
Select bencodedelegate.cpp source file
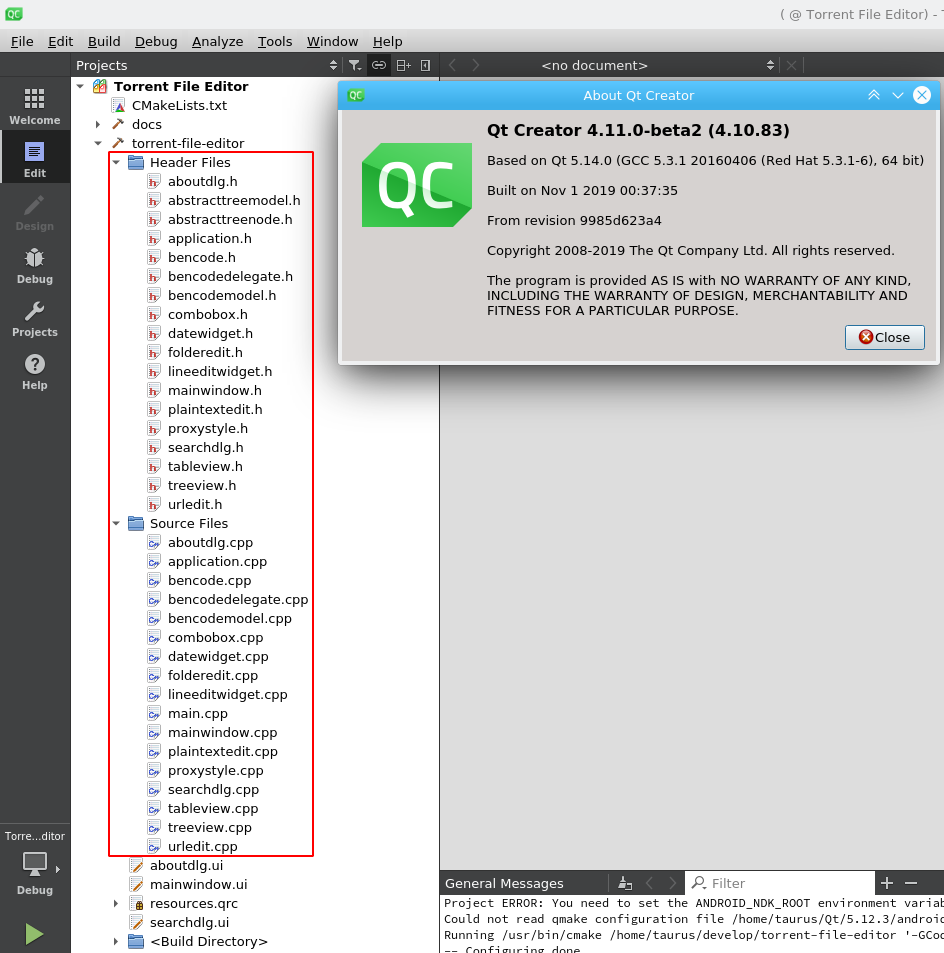click(238, 599)
